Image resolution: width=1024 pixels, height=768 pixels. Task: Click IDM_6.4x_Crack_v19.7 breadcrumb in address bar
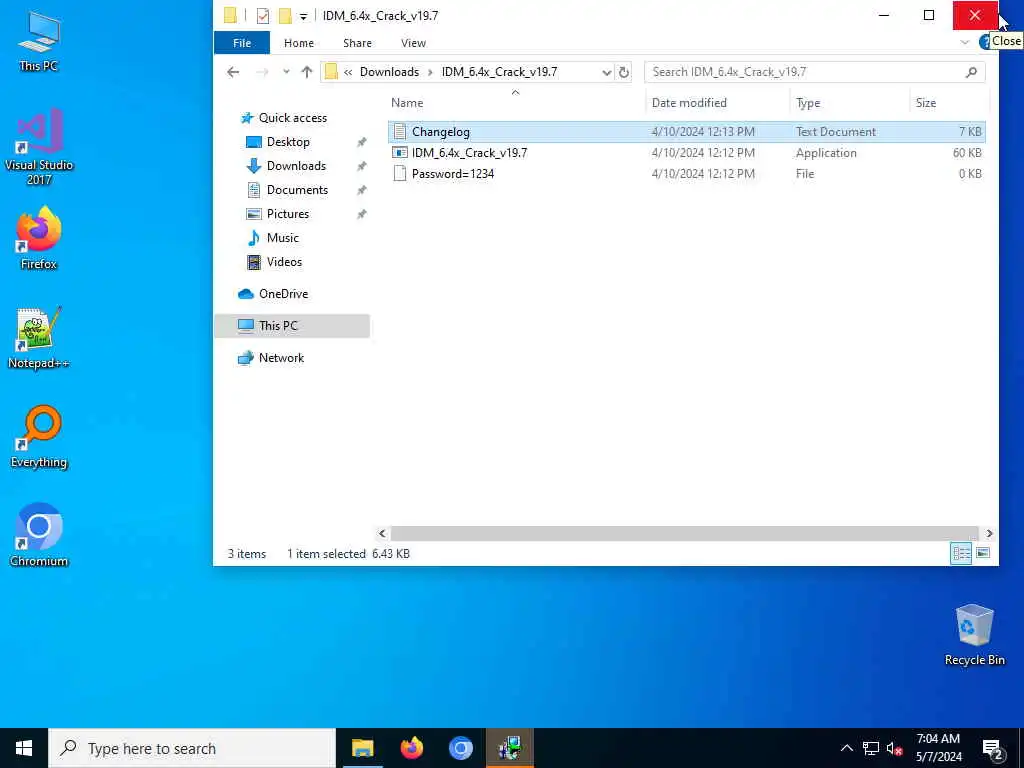[x=499, y=72]
